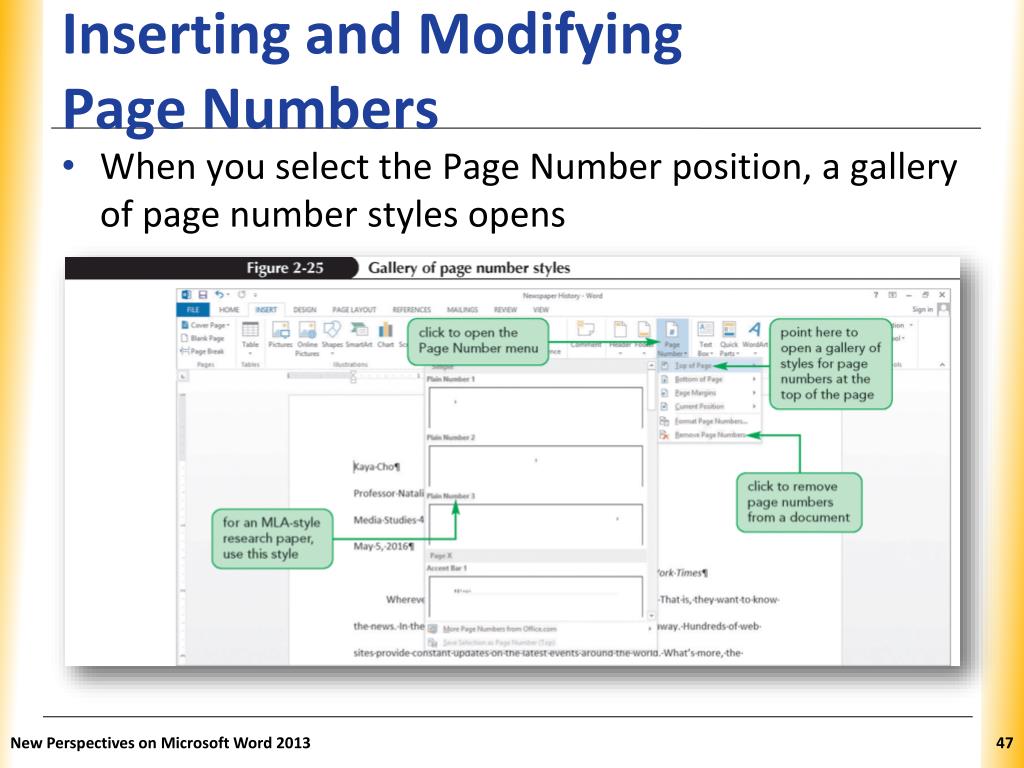This screenshot has height=768, width=1024.
Task: Click the Page Number button
Action: (672, 338)
